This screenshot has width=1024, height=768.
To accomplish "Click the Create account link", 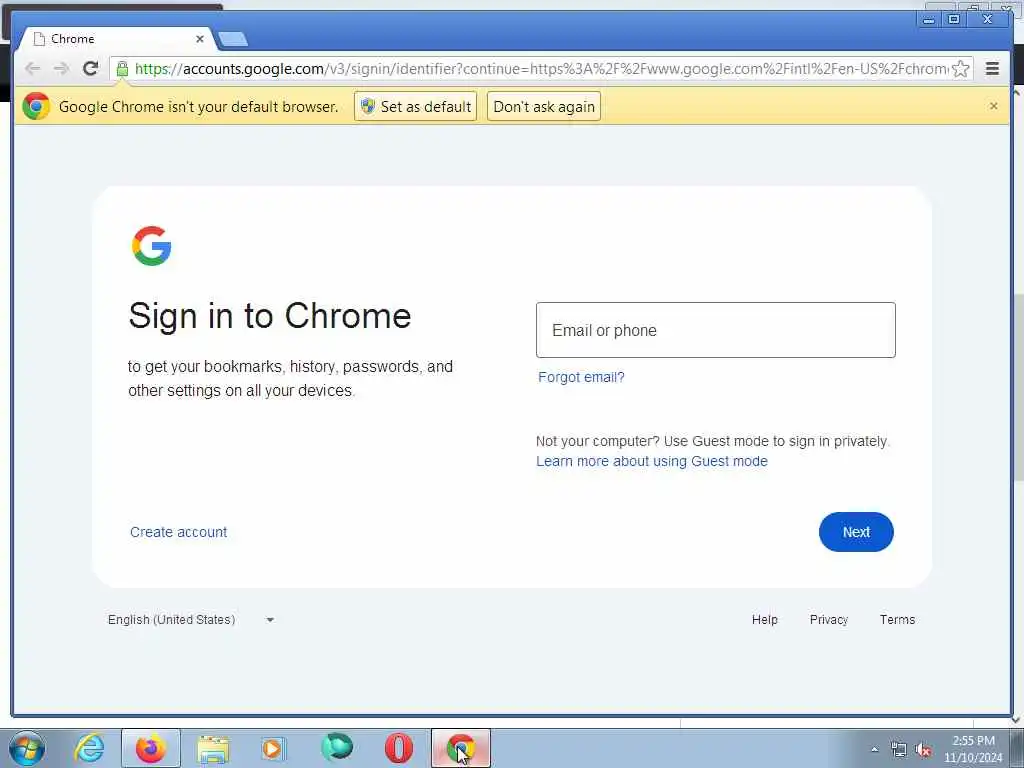I will point(178,532).
